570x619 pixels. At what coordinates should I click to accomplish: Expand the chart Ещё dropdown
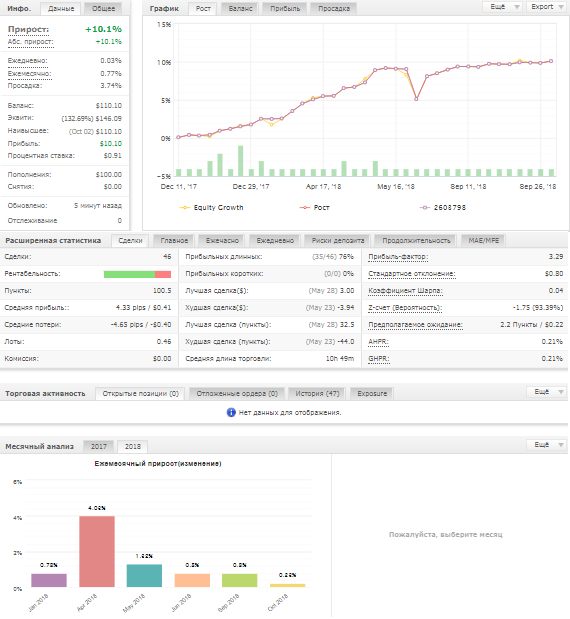(502, 7)
